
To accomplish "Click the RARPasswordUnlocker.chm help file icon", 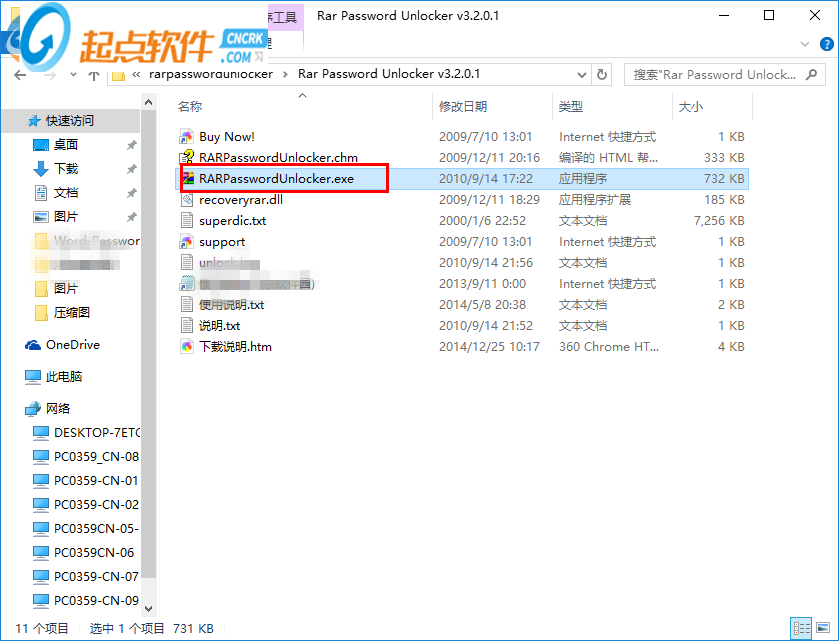I will [186, 158].
